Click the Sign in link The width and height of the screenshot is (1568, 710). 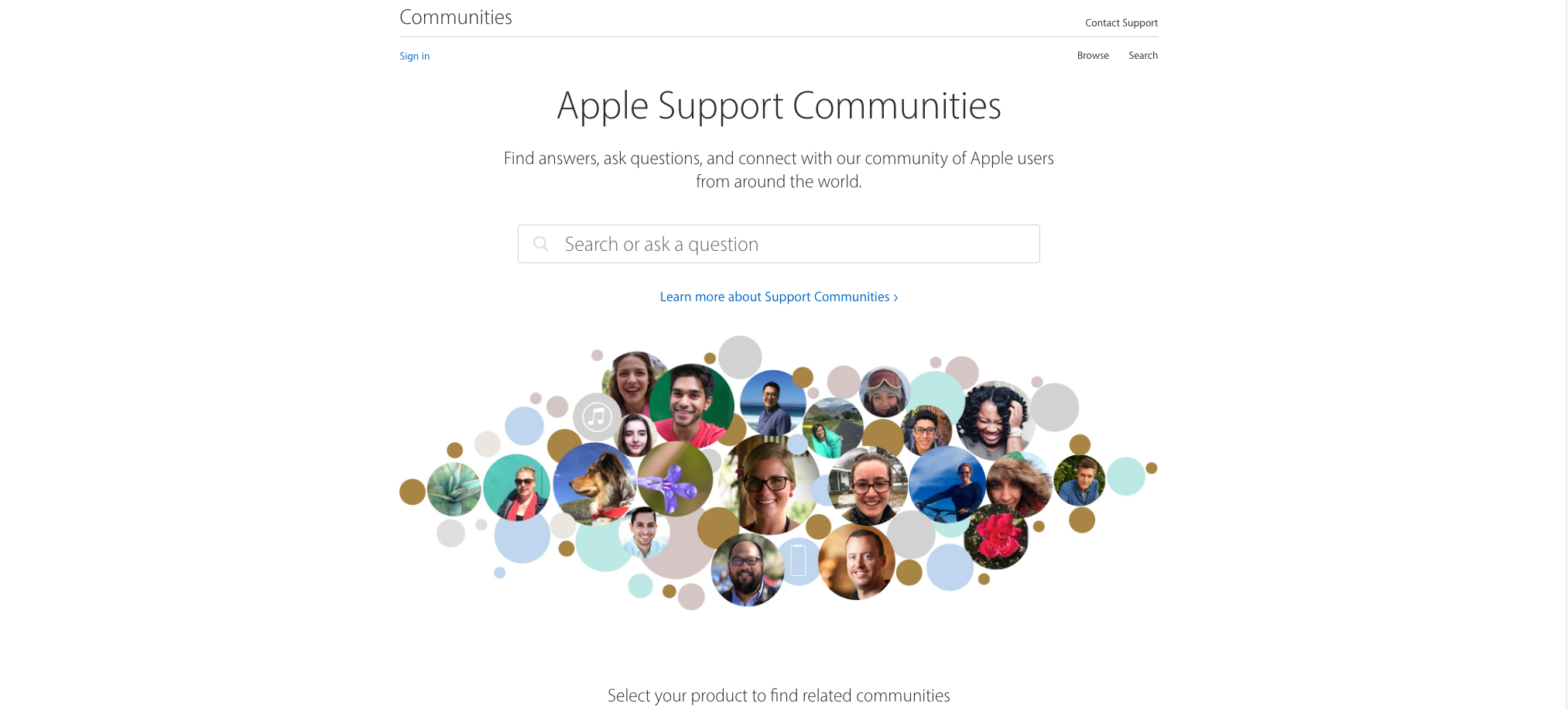[x=415, y=56]
